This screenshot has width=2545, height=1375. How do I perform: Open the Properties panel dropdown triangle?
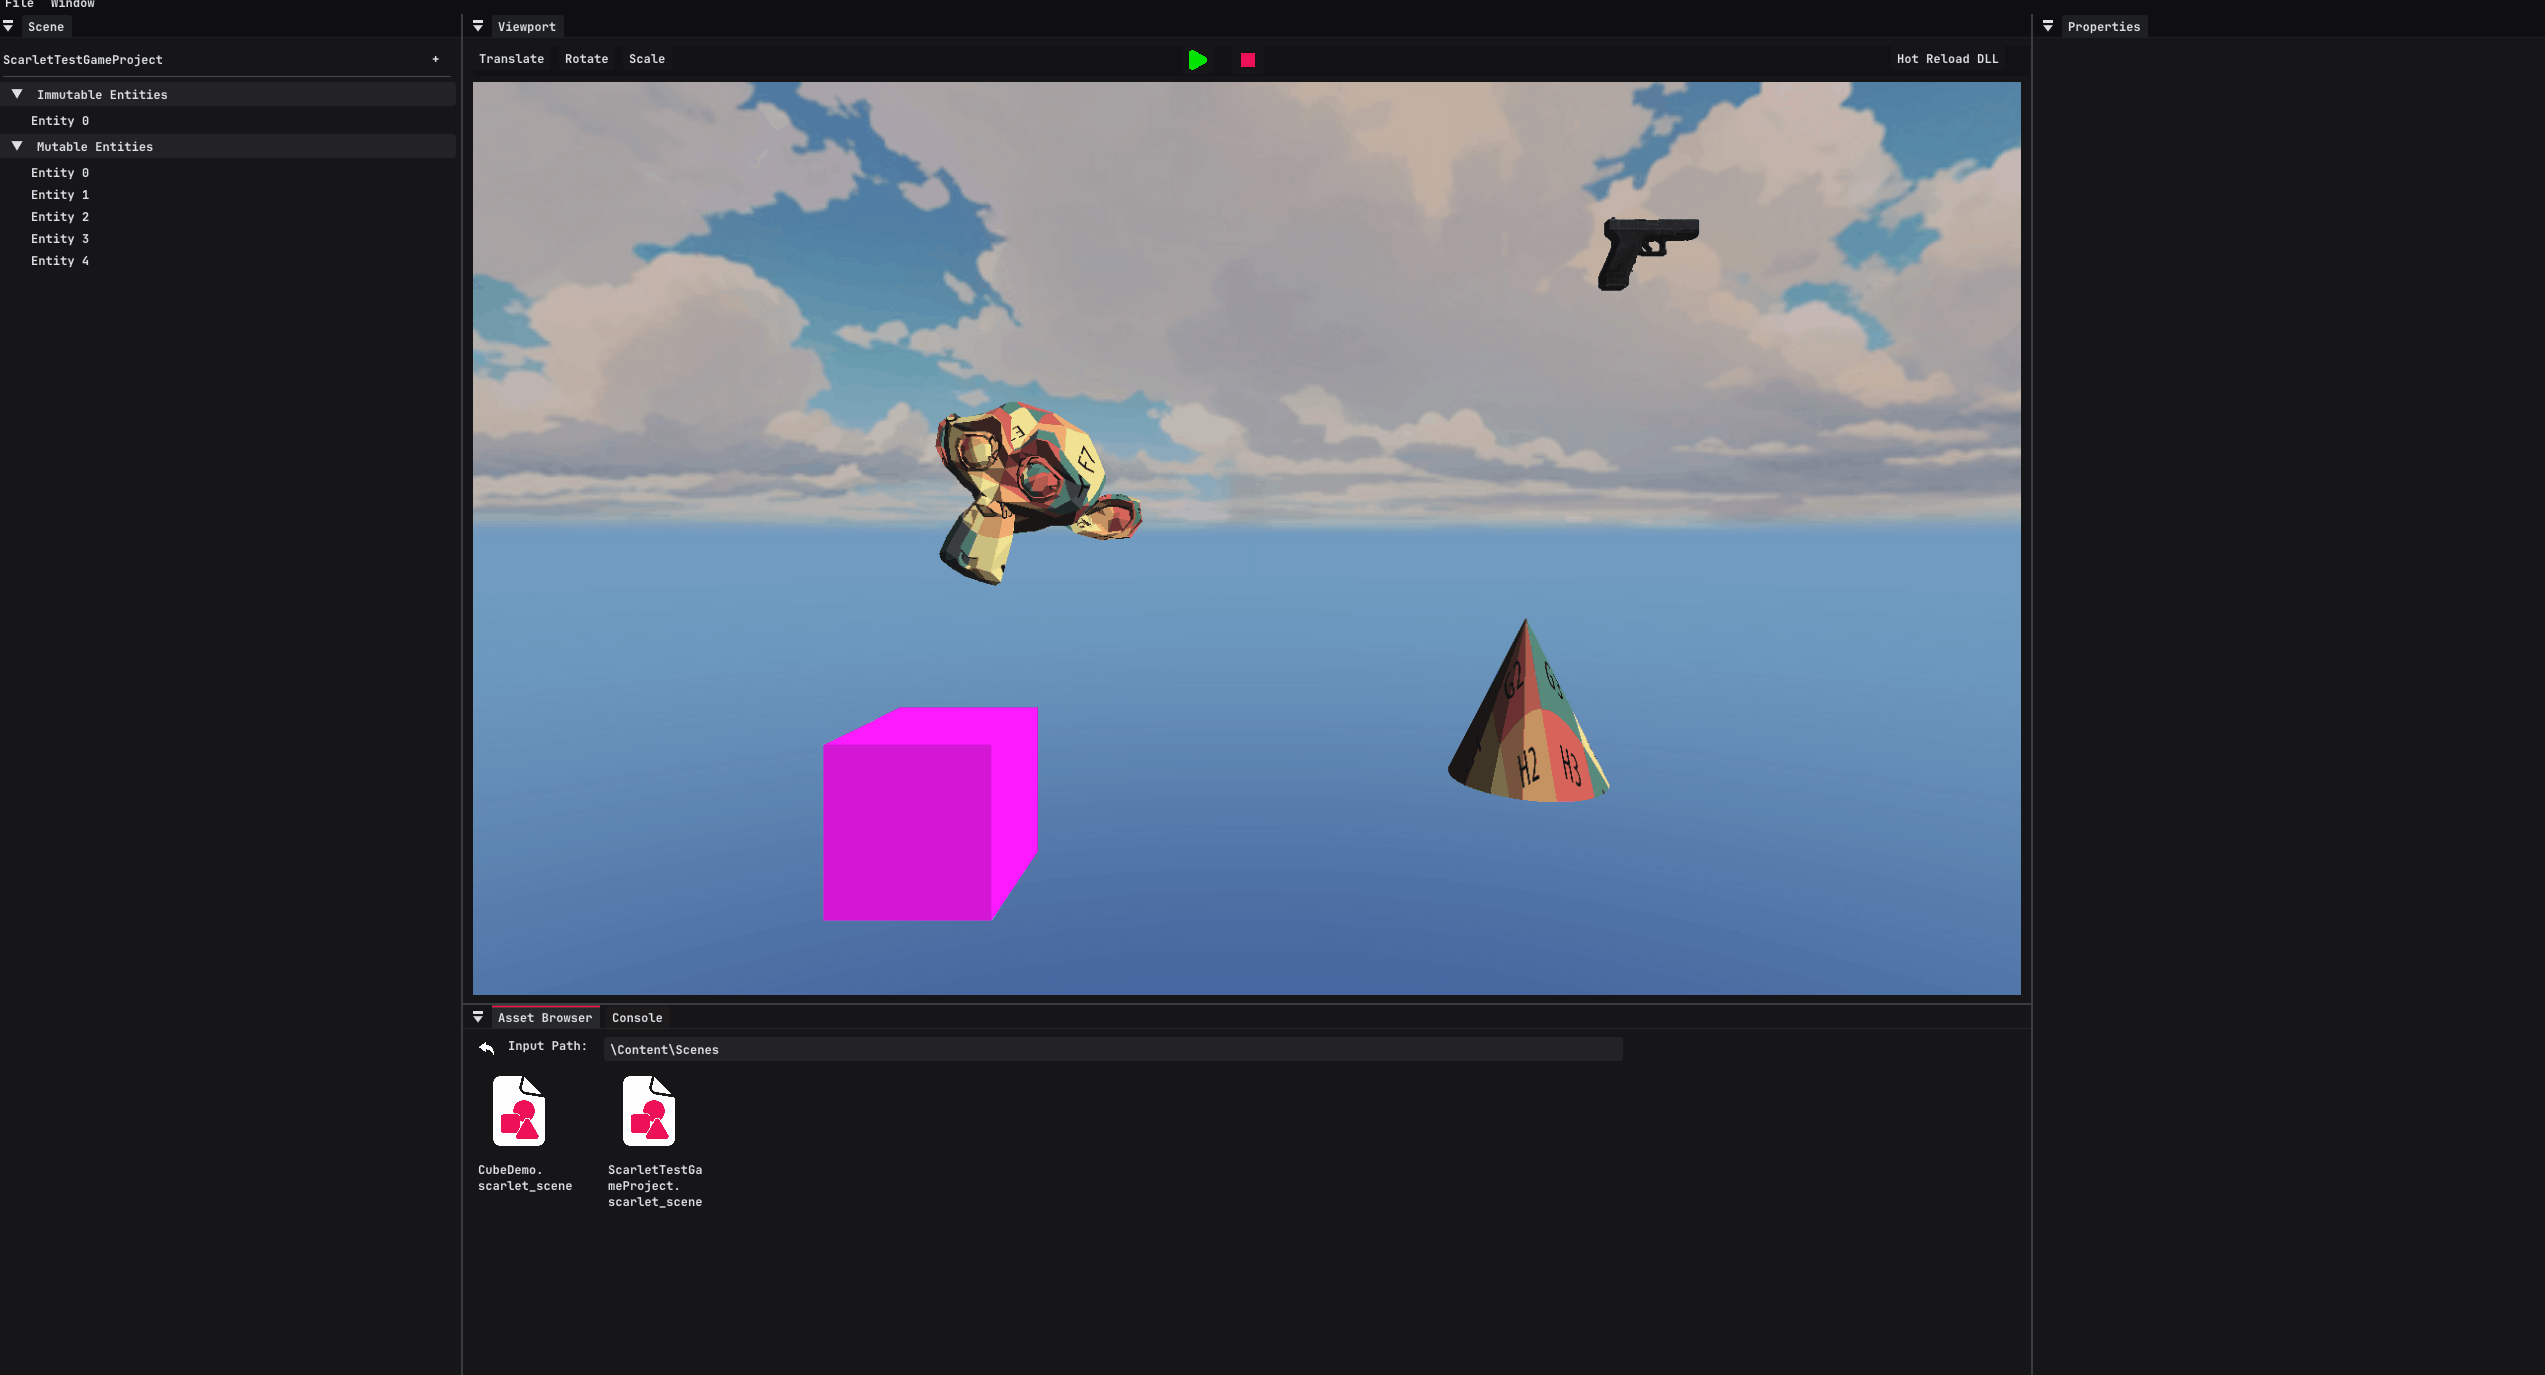(x=2048, y=26)
